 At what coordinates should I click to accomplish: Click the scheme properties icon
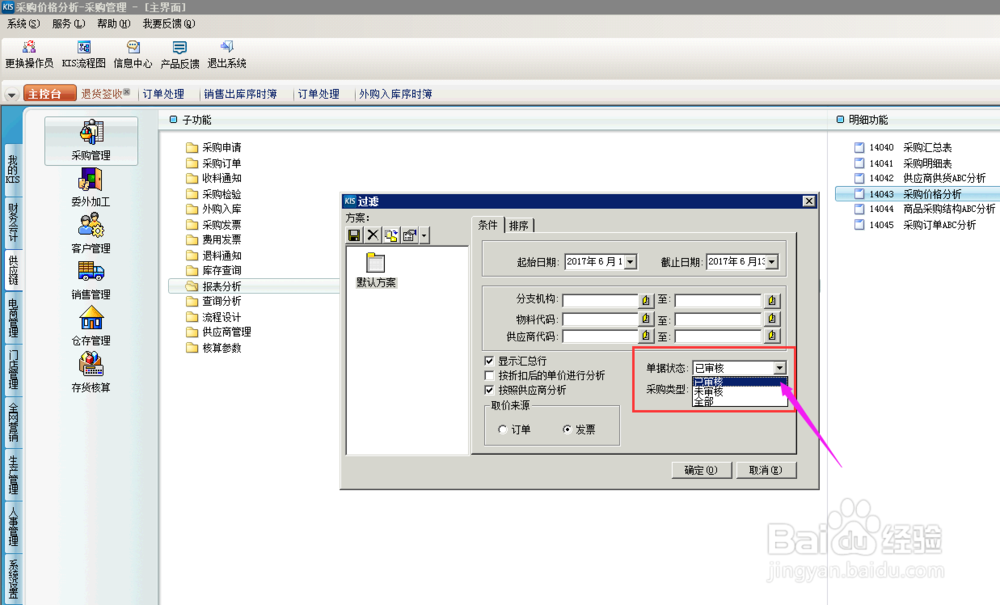[x=409, y=235]
